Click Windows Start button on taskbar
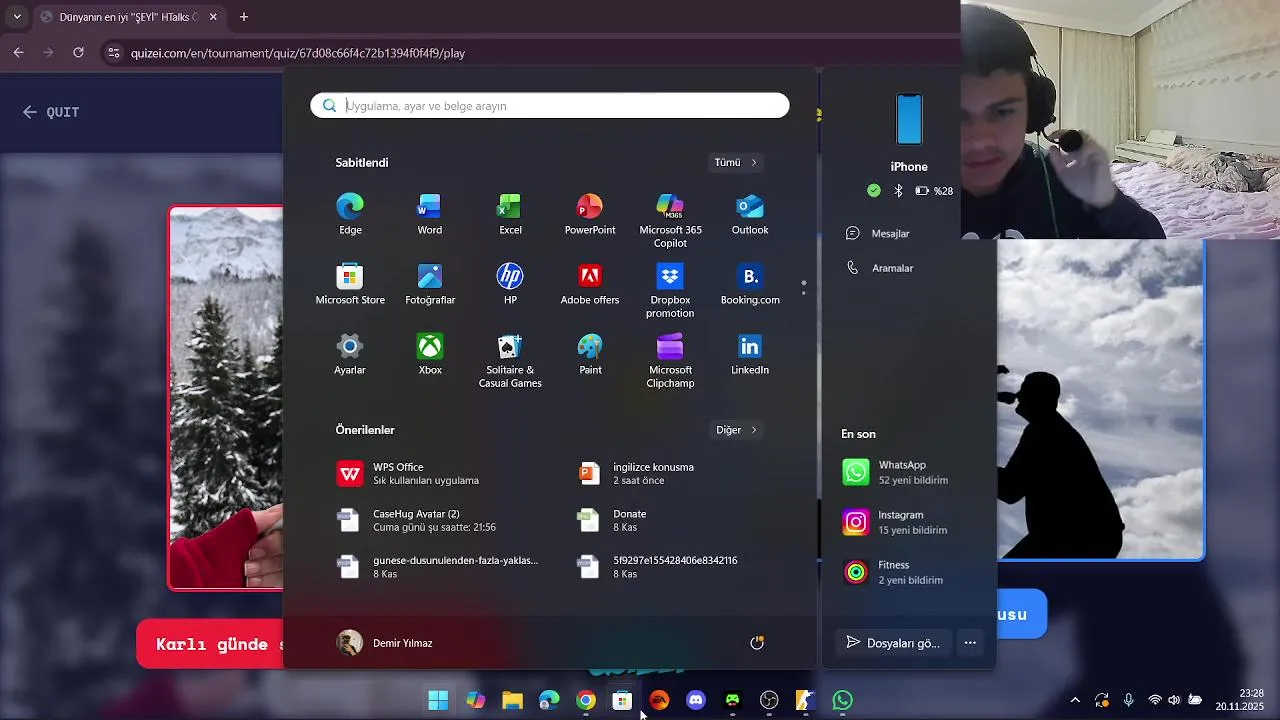The image size is (1280, 720). point(438,700)
